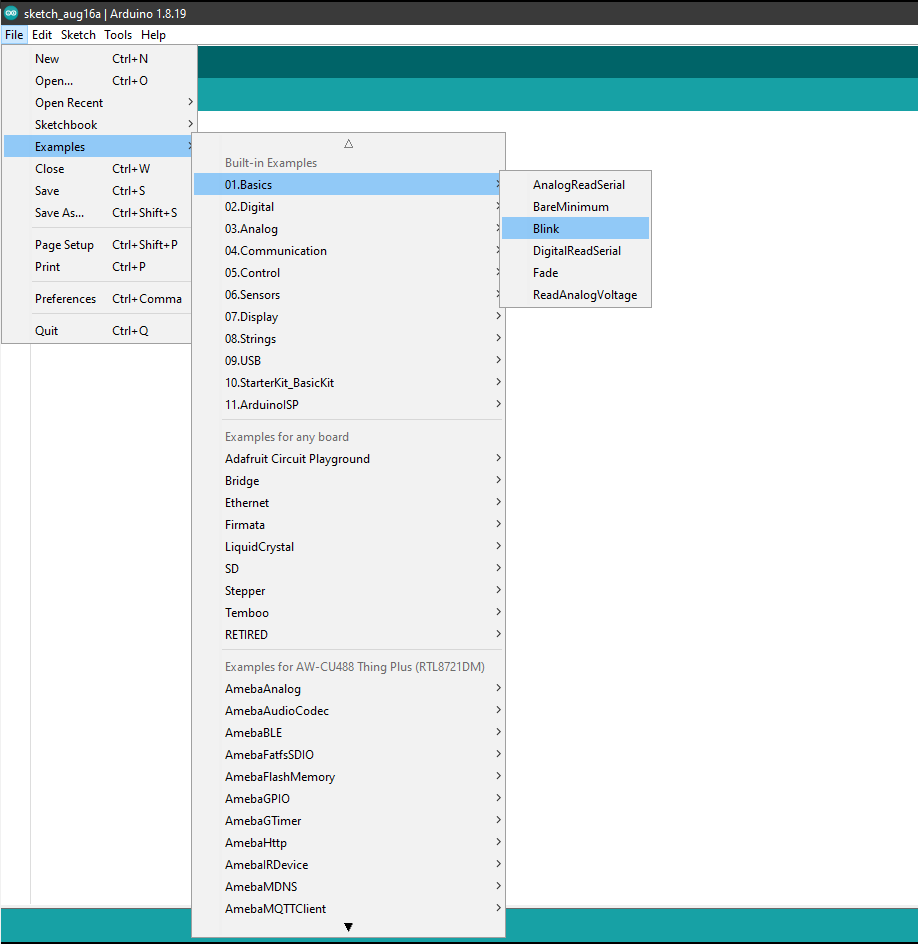Expand the 03.Analog examples category

(349, 229)
